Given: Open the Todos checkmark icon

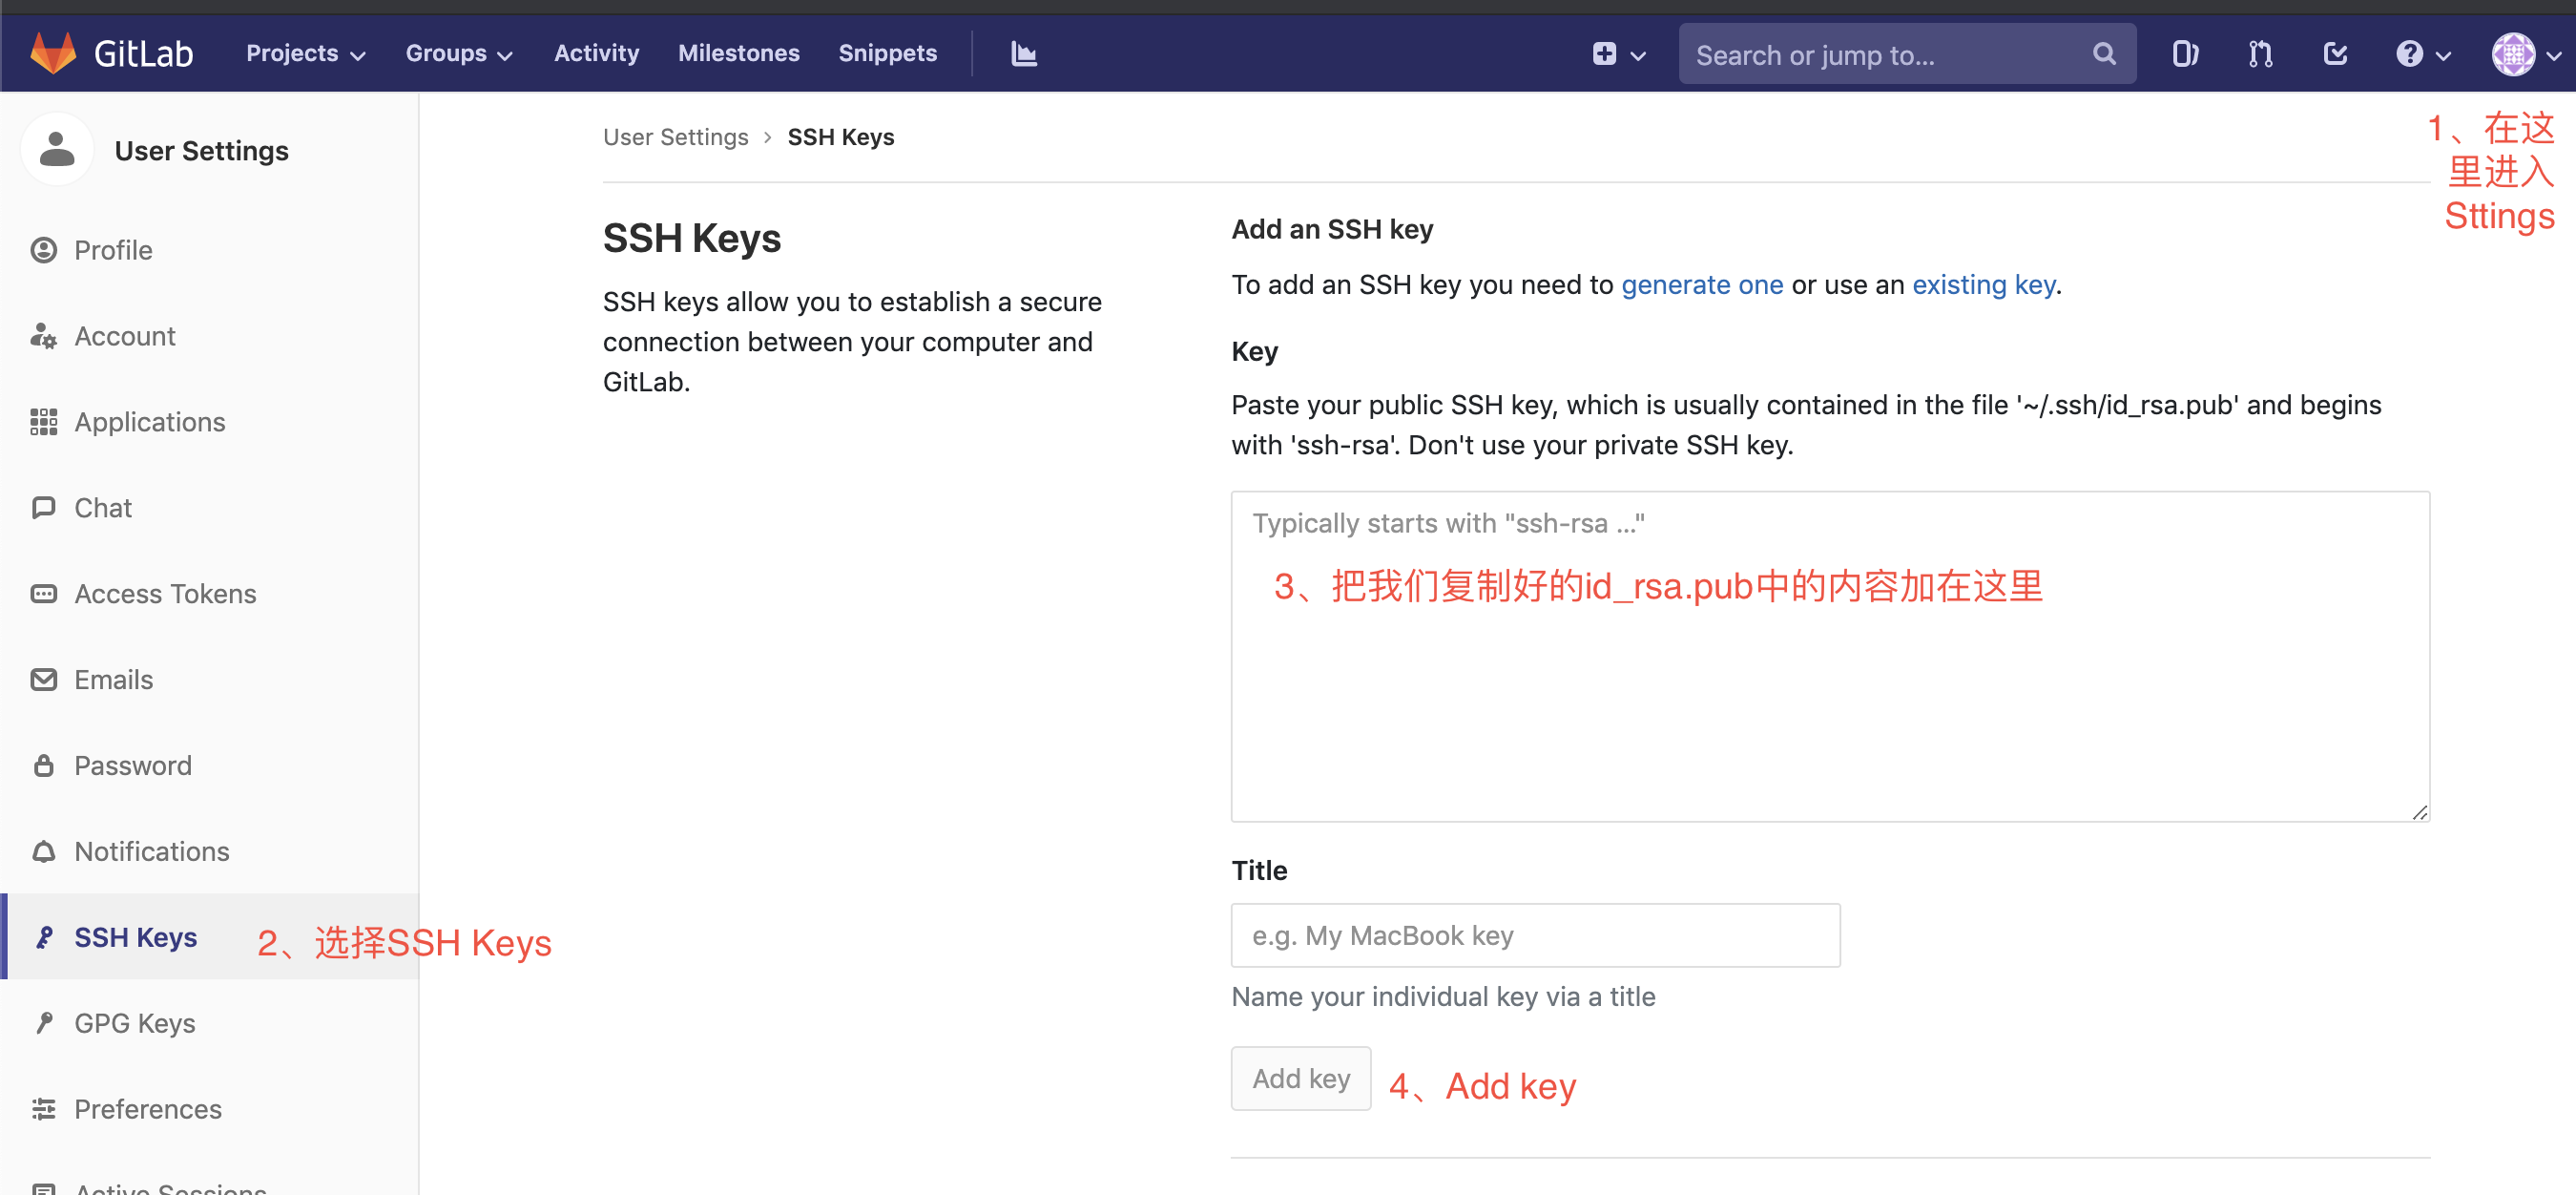Looking at the screenshot, I should point(2335,54).
